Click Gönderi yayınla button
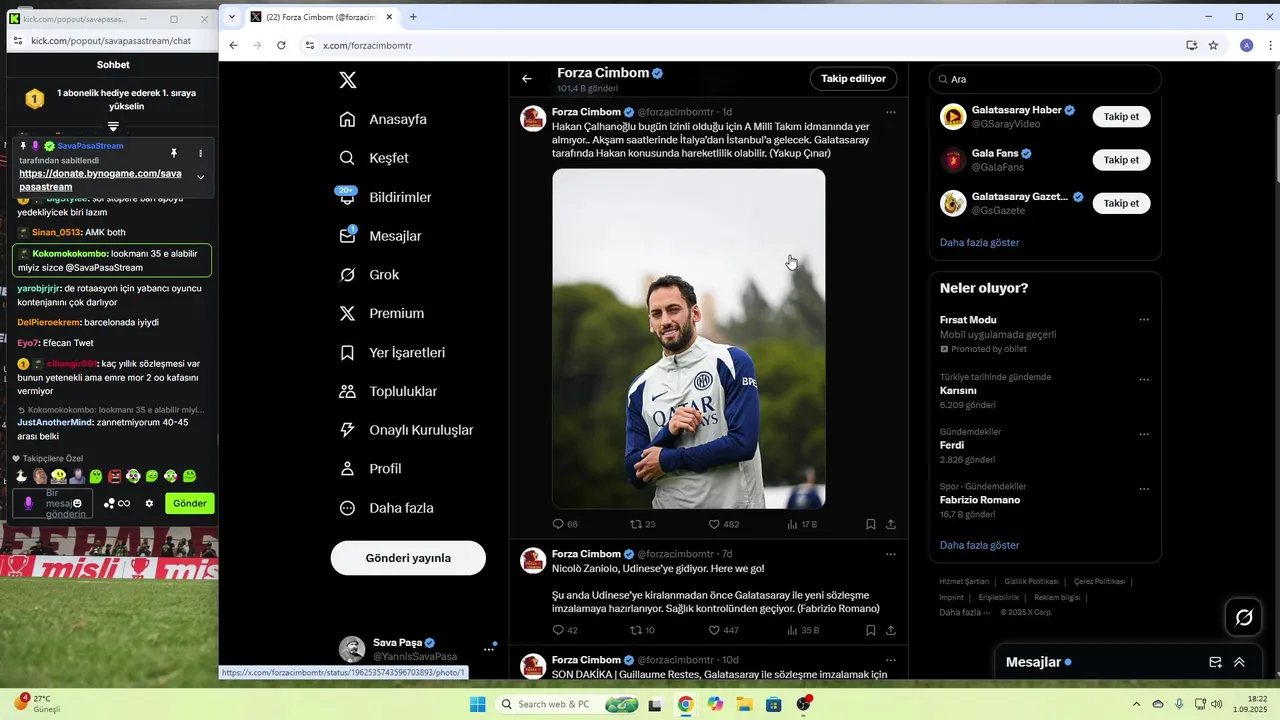The height and width of the screenshot is (720, 1280). click(408, 558)
